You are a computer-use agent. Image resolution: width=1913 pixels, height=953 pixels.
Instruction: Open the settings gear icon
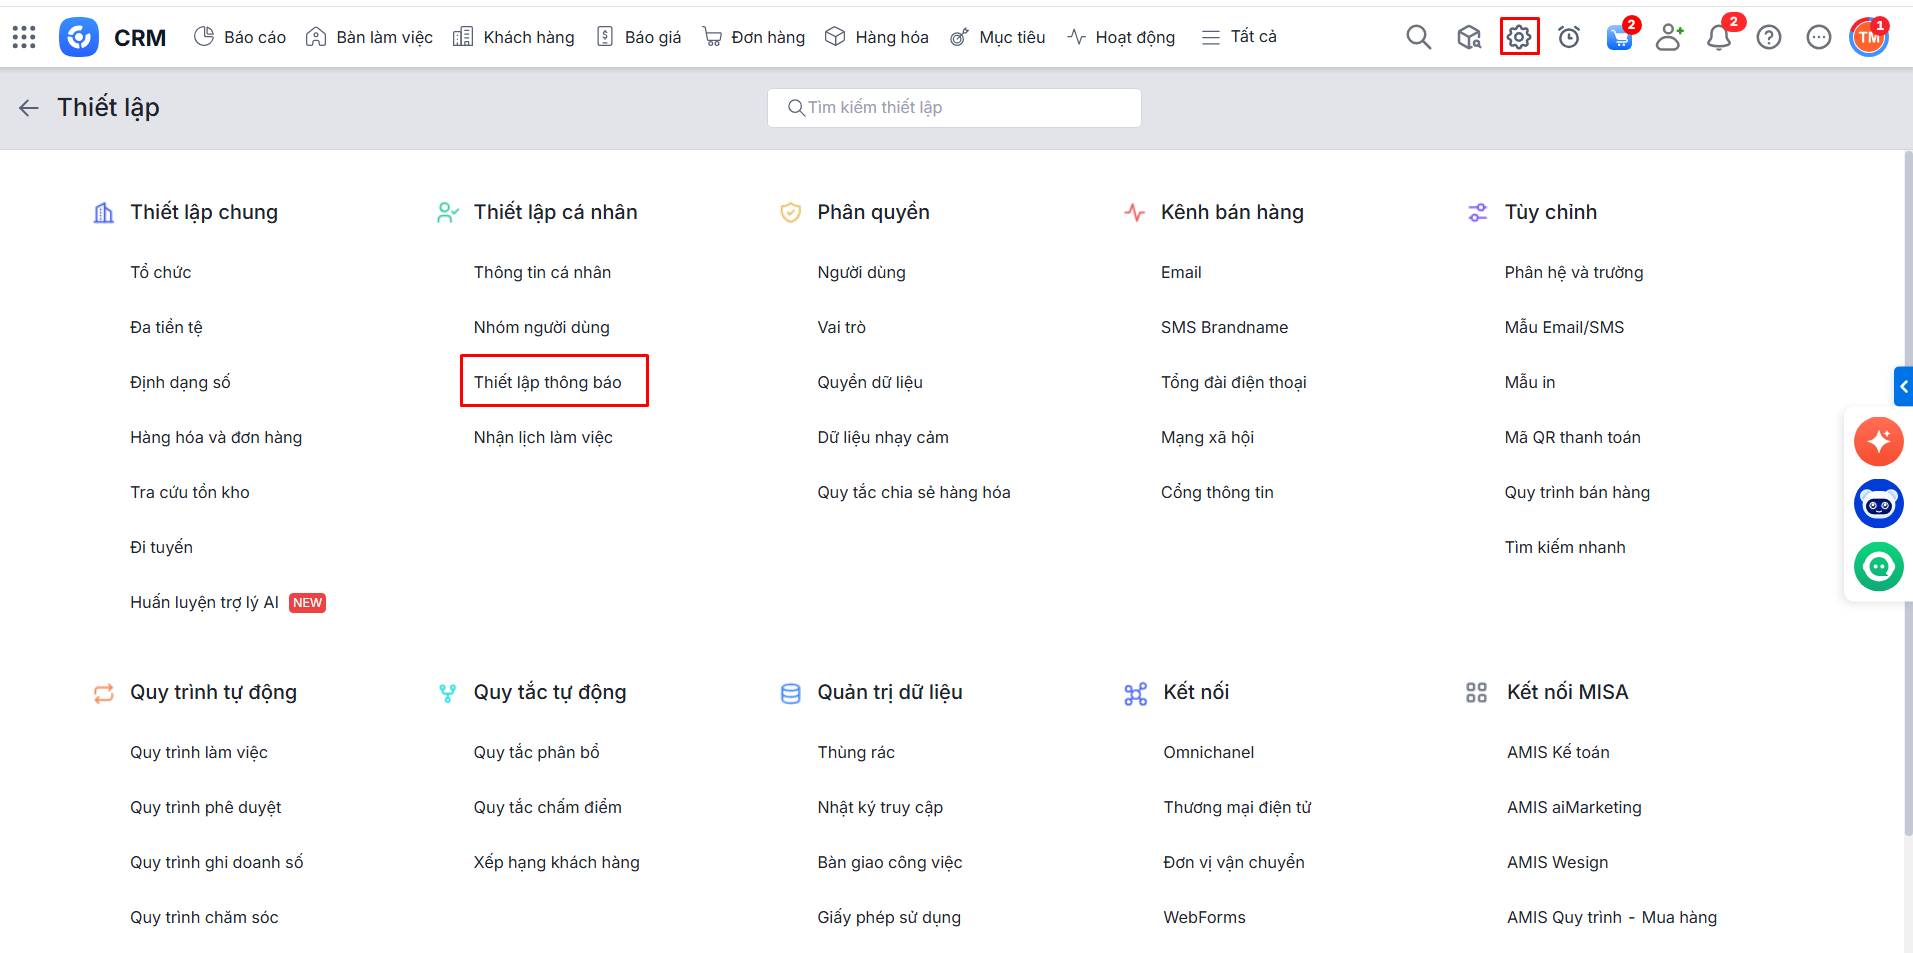(1518, 38)
